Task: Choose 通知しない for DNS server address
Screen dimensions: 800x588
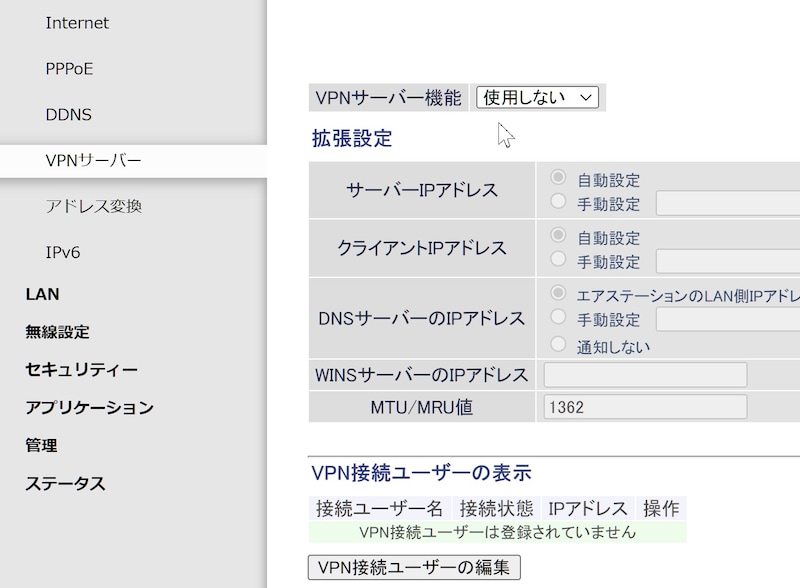Action: pyautogui.click(x=556, y=345)
